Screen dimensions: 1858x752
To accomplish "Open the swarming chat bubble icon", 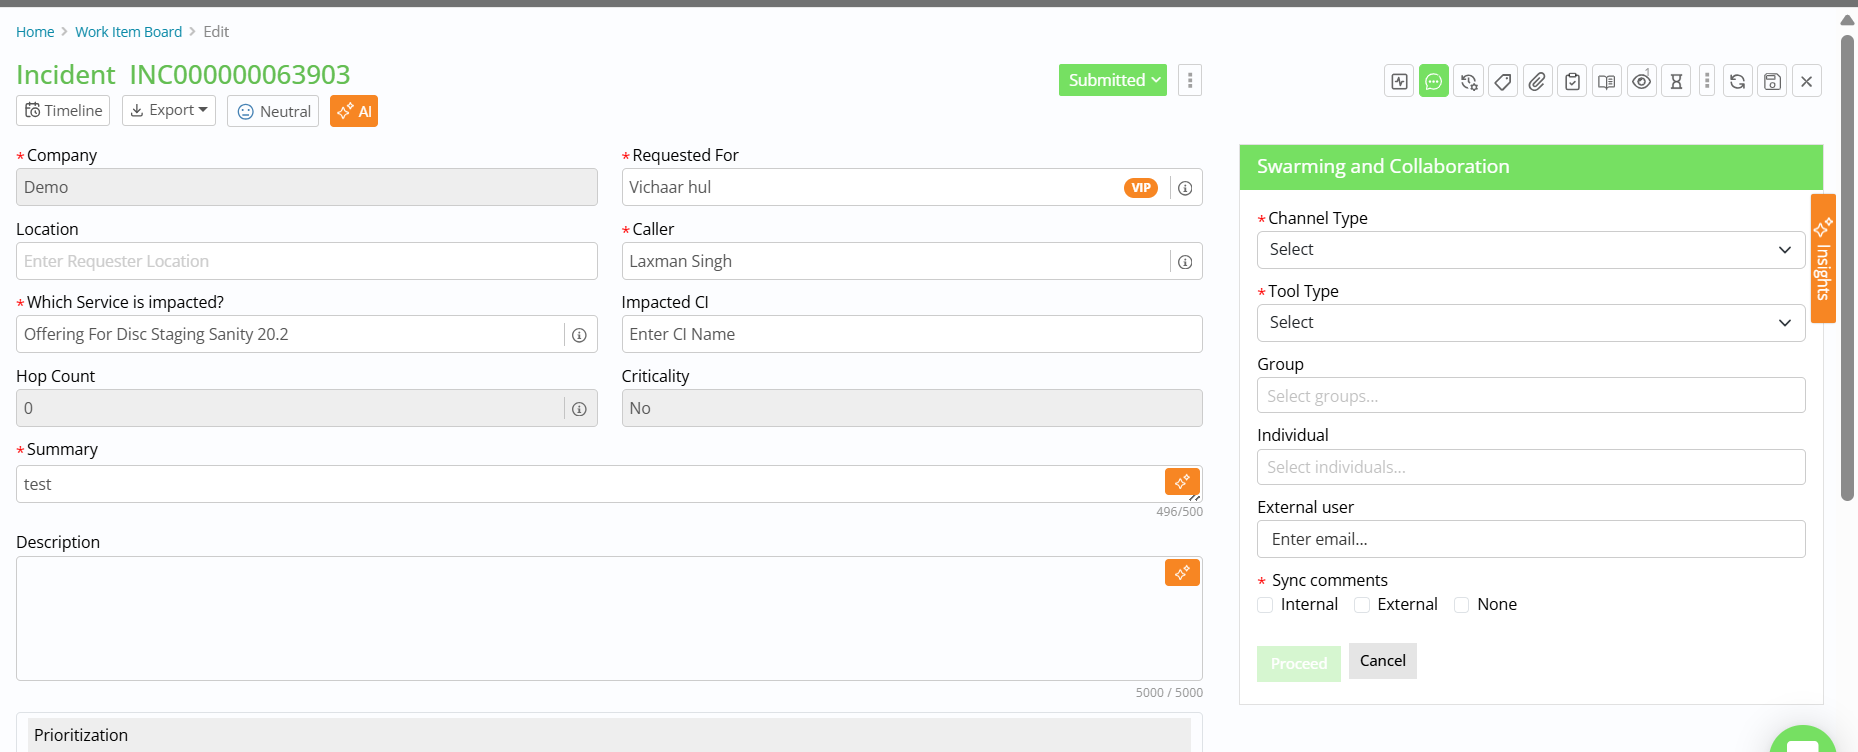I will [x=1434, y=81].
